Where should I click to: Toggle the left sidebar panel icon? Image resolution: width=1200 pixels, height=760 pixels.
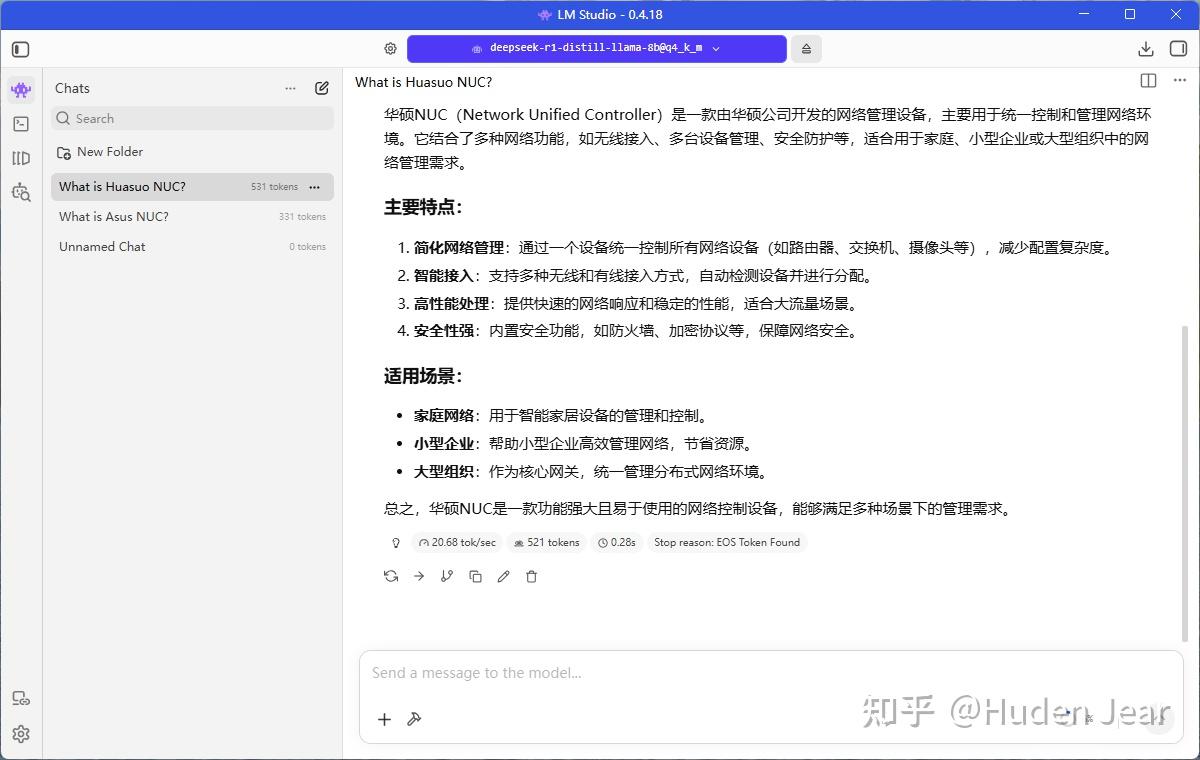[x=21, y=49]
